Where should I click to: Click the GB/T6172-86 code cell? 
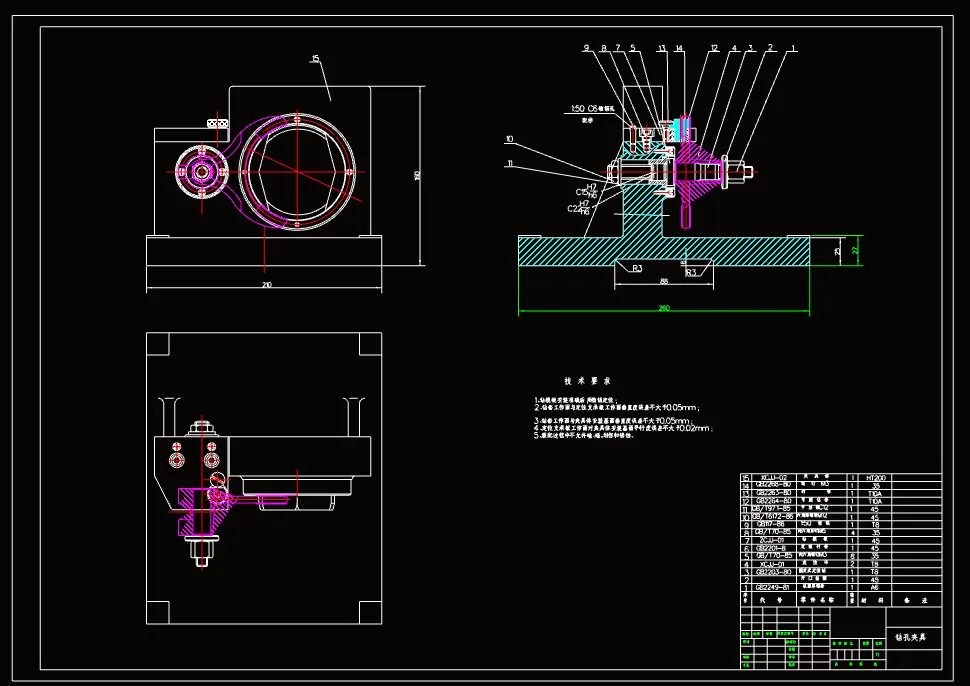(773, 517)
